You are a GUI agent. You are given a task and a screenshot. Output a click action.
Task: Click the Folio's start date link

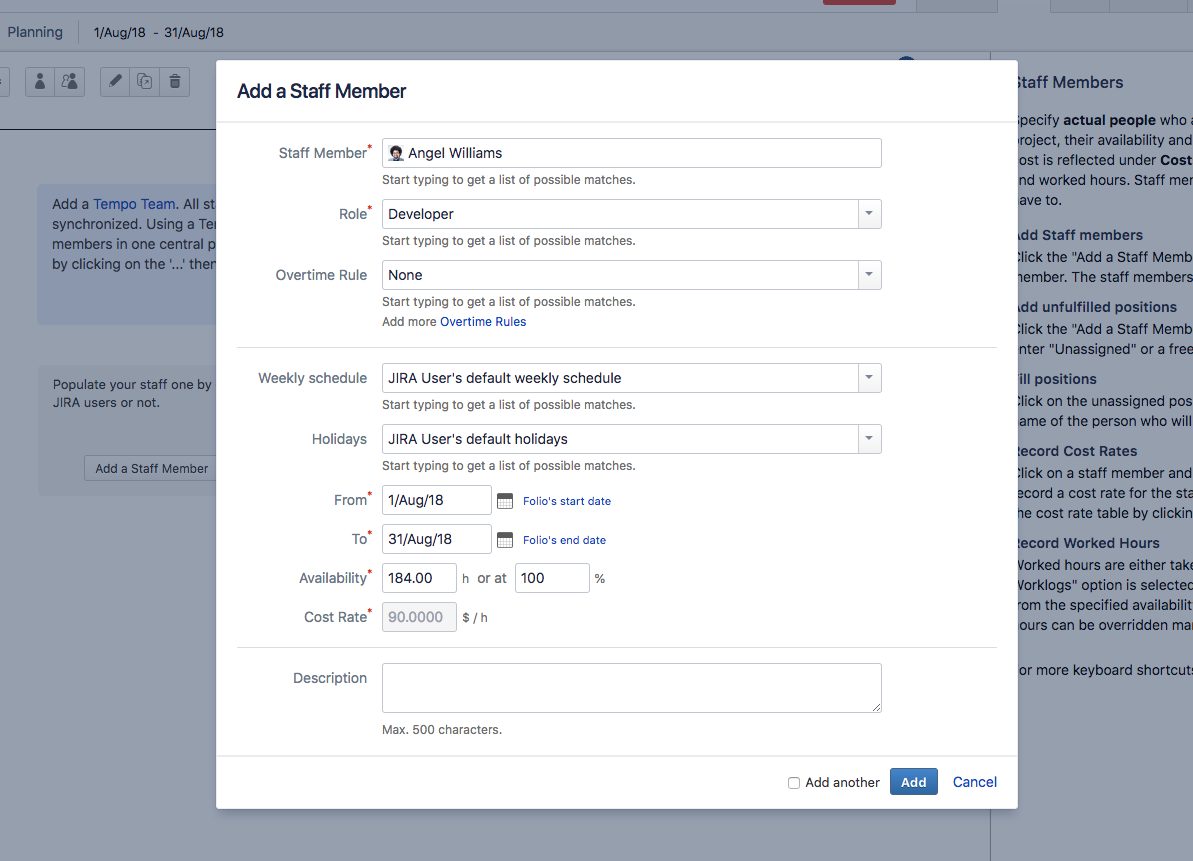[x=566, y=501]
